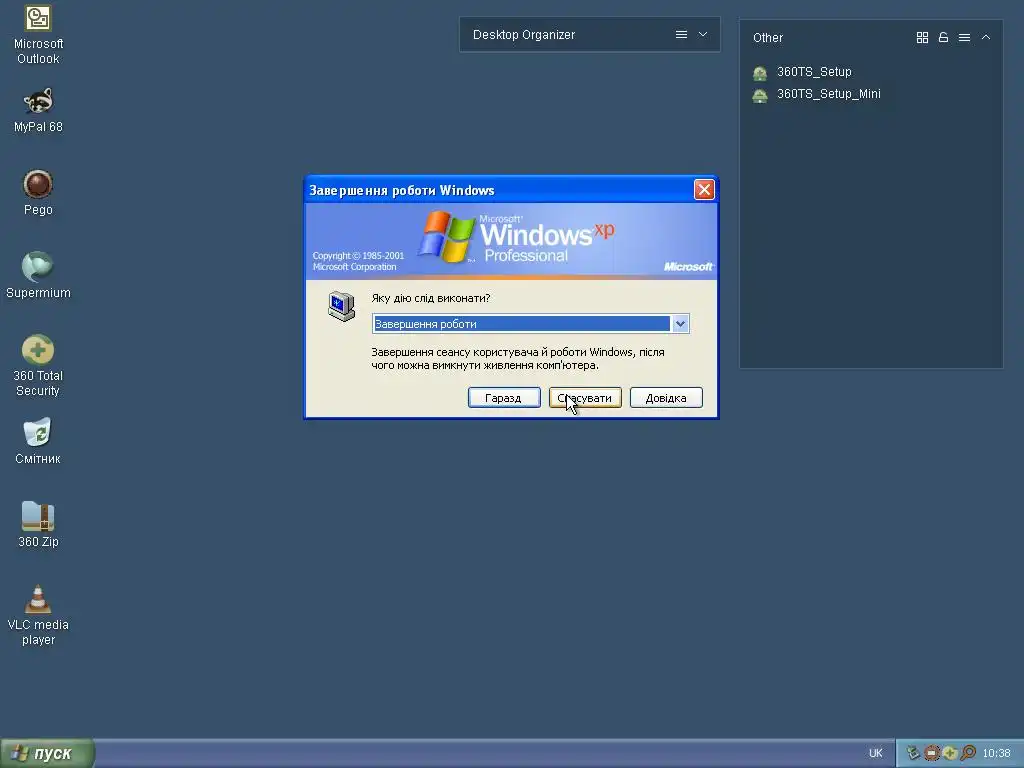The height and width of the screenshot is (768, 1024).
Task: Select the 360 Total Security desktop icon
Action: click(x=38, y=366)
